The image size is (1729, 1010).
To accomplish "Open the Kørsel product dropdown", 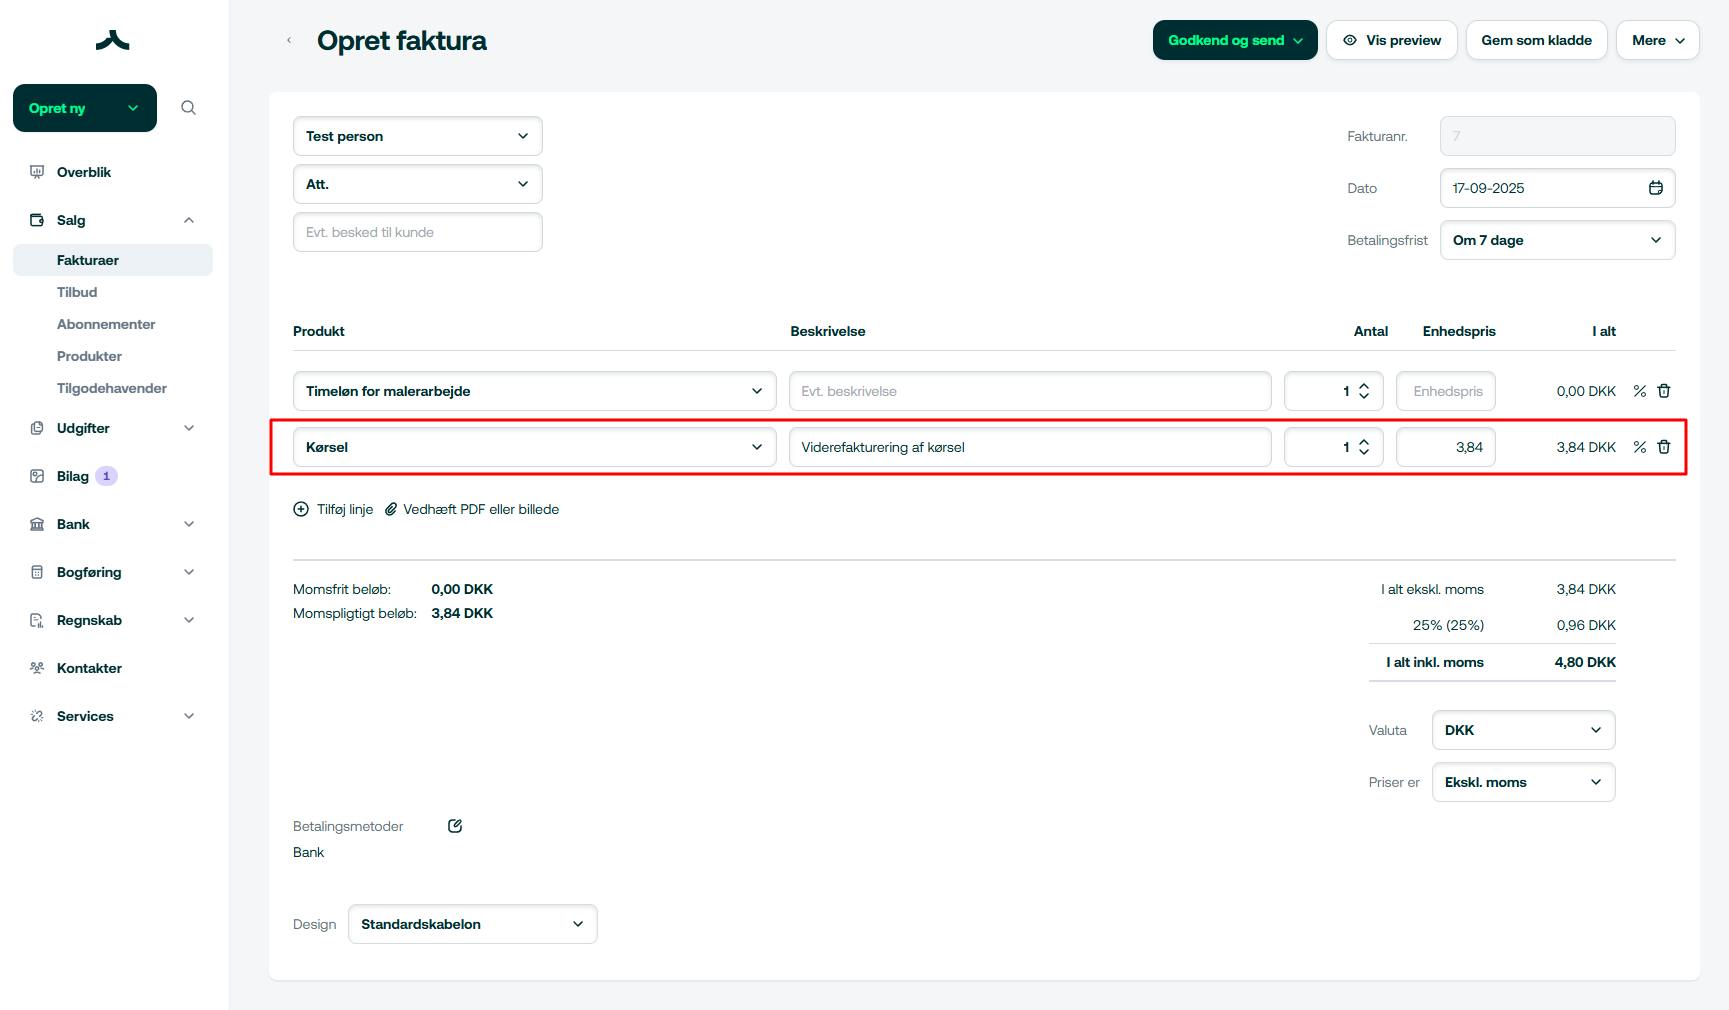I will [x=535, y=447].
